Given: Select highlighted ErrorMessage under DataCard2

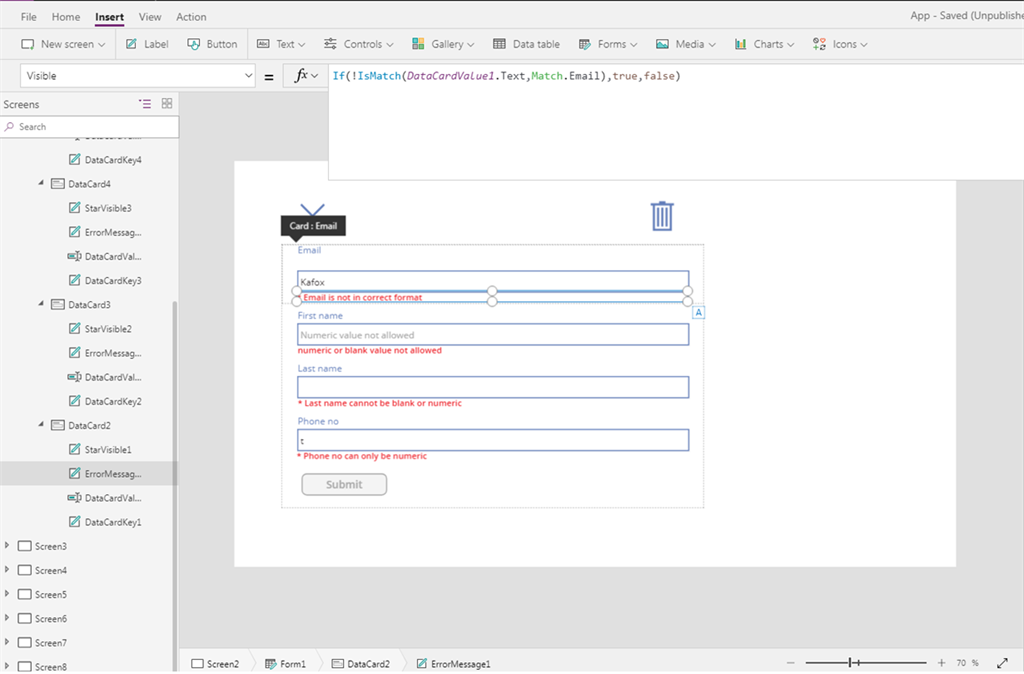Looking at the screenshot, I should [x=89, y=474].
